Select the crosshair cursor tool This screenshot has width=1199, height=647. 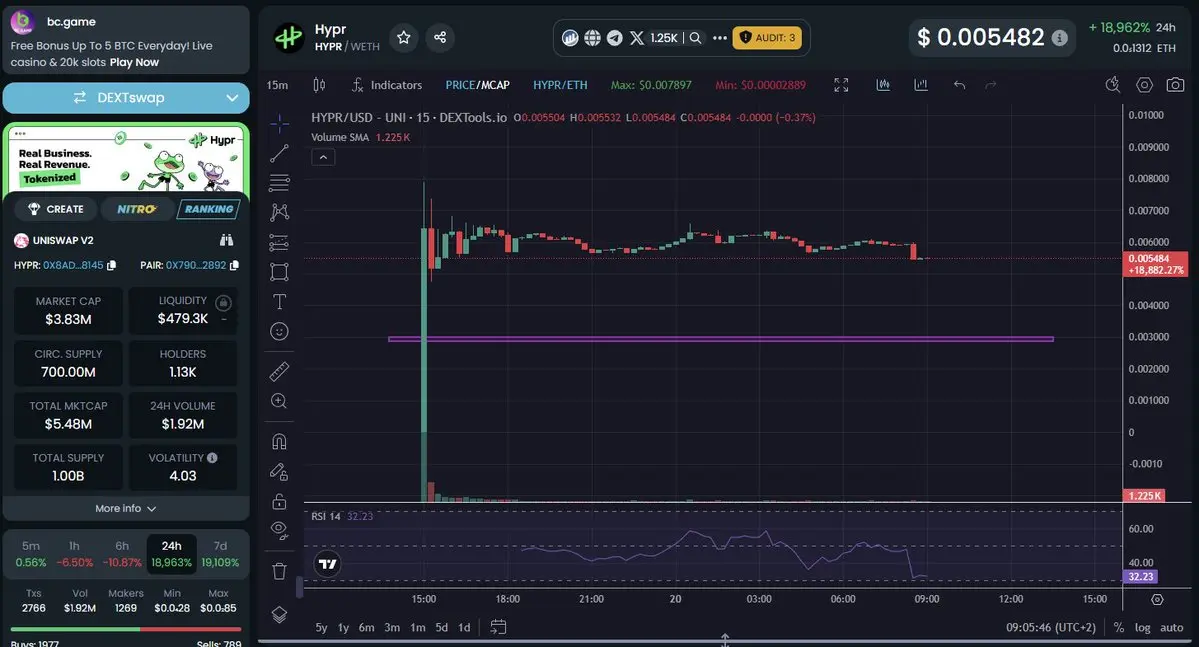click(x=279, y=123)
